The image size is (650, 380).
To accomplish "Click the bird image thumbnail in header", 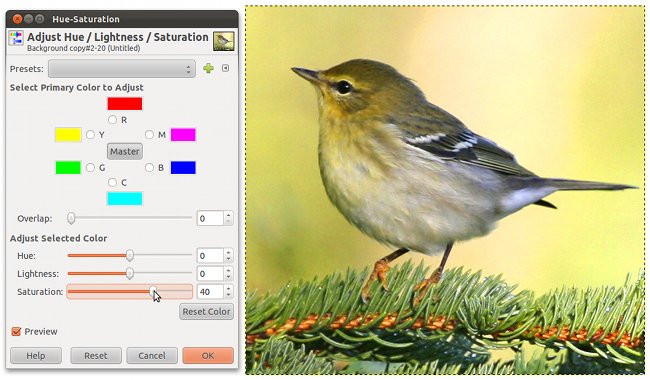I will tap(223, 41).
